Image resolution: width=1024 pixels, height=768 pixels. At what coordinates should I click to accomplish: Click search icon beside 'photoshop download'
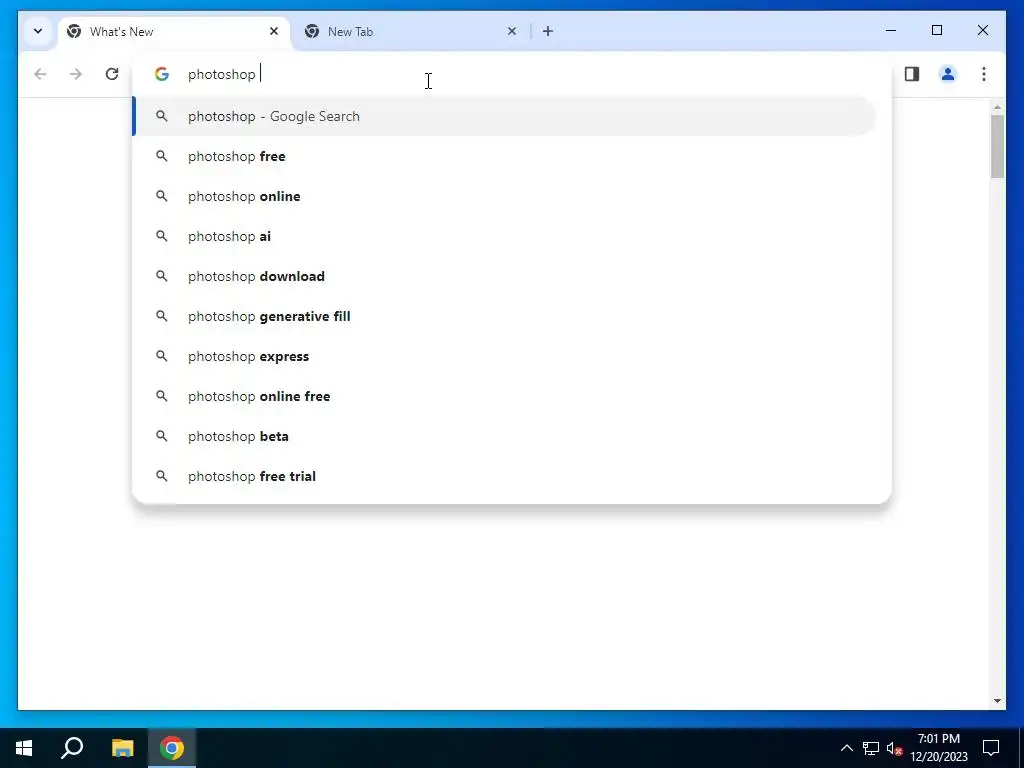pos(161,276)
